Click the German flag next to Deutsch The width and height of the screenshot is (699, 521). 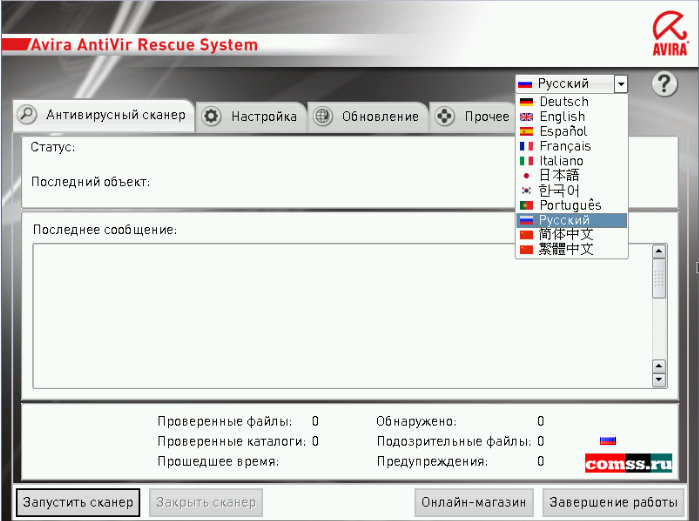tap(526, 102)
